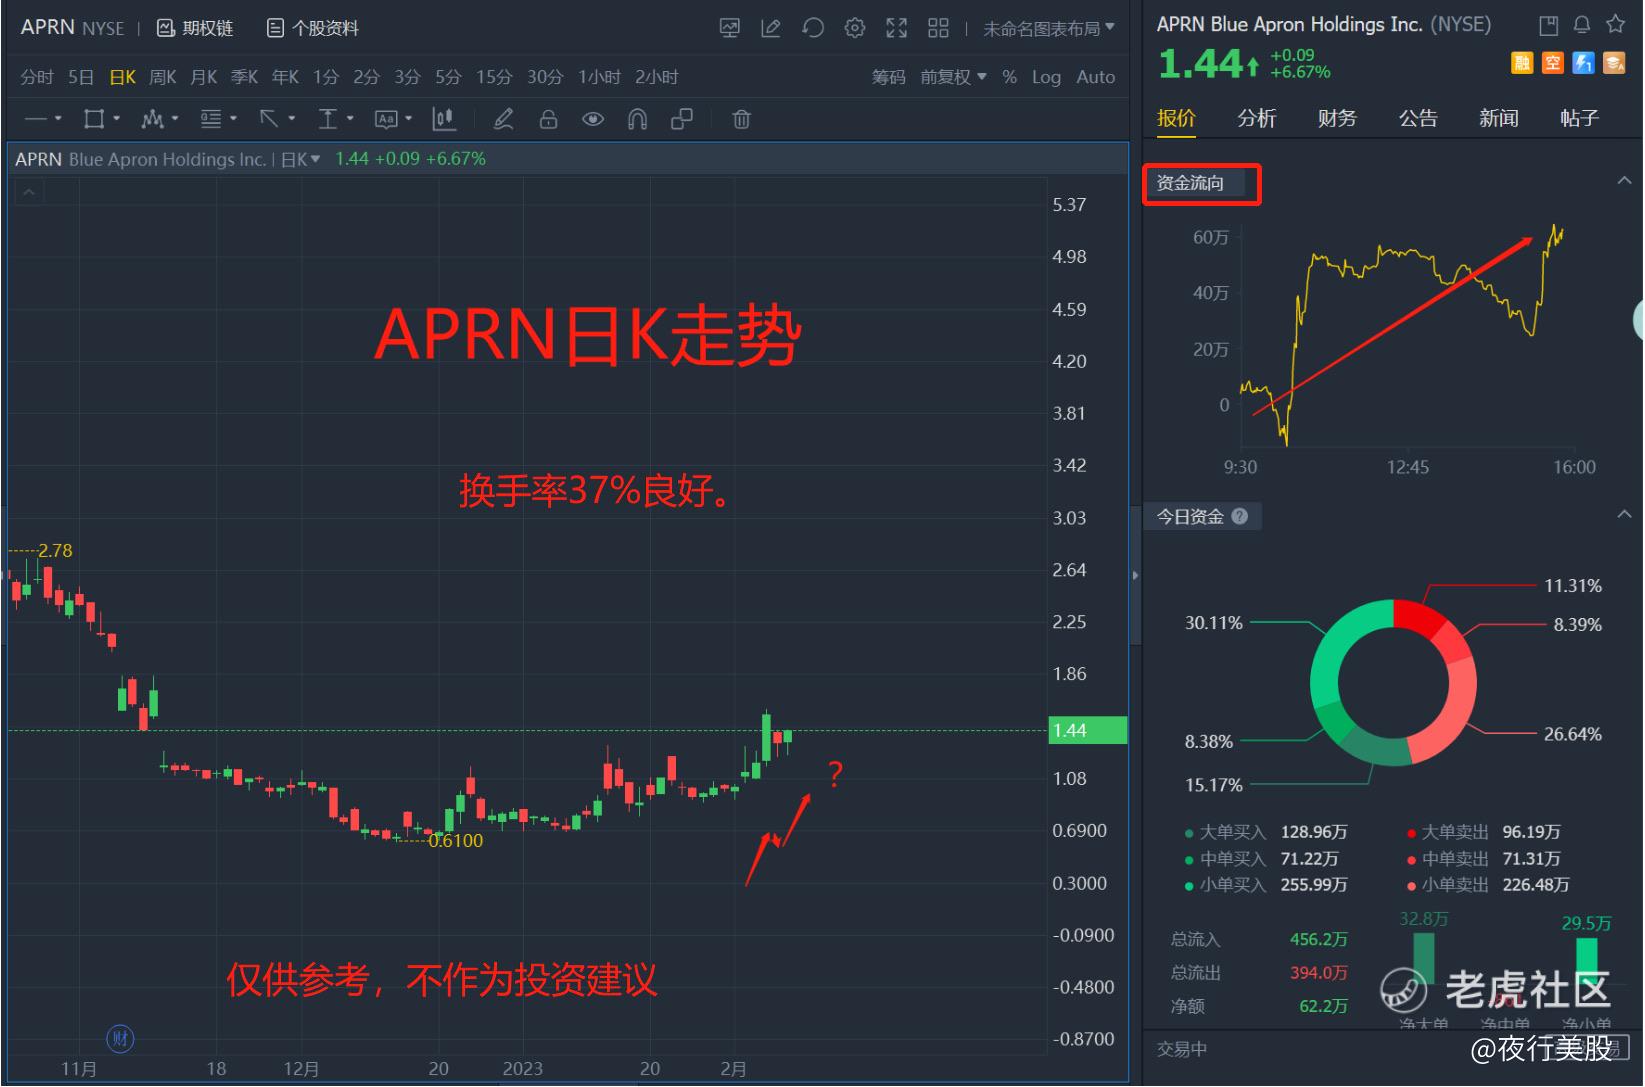Viewport: 1645px width, 1087px height.
Task: Switch to the 公告 announcements tab
Action: tap(1418, 118)
